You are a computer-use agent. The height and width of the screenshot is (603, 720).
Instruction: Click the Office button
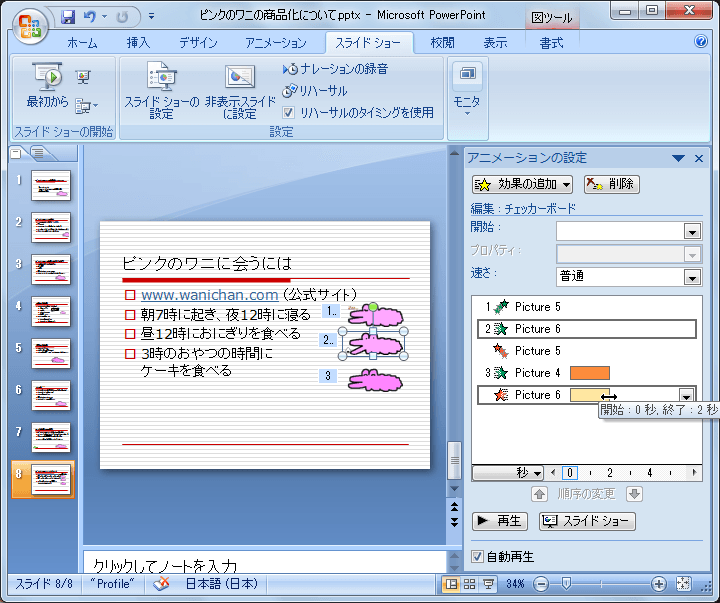point(30,26)
